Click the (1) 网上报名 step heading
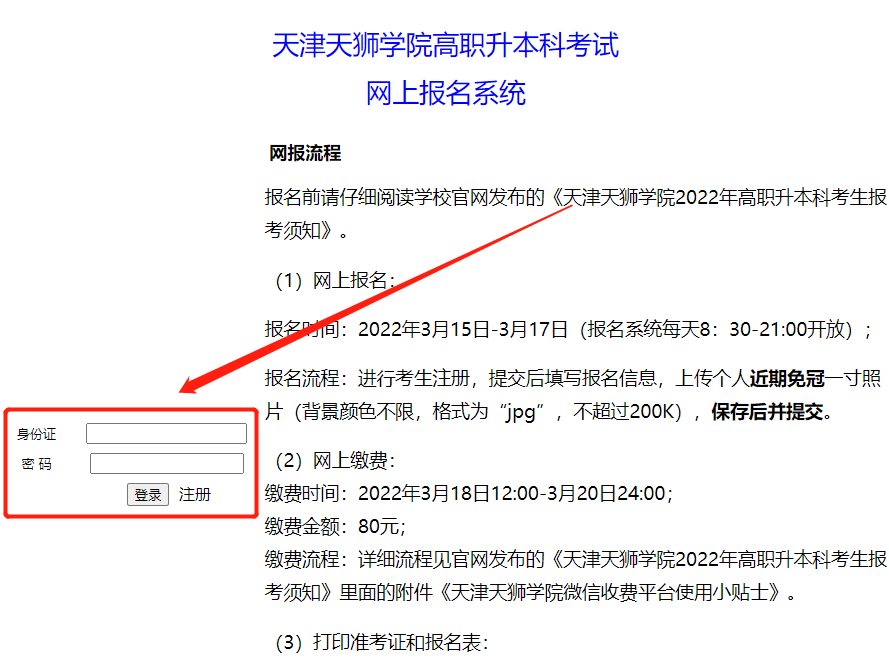This screenshot has width=889, height=659. pyautogui.click(x=336, y=280)
